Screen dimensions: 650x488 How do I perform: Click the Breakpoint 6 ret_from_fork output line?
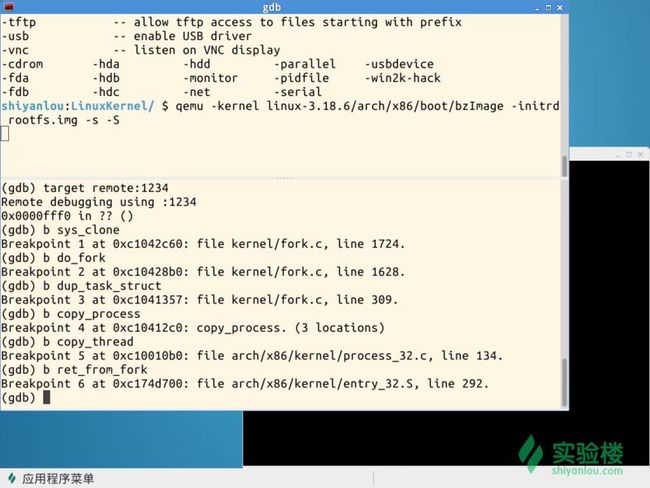[x=245, y=384]
